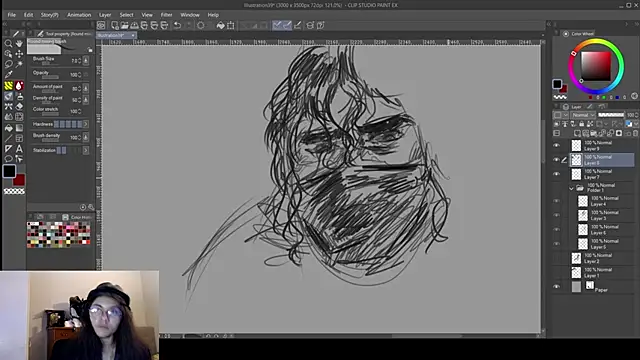Screen dimensions: 640x360
Task: Open Density of paint dynamics button
Action: point(86,100)
